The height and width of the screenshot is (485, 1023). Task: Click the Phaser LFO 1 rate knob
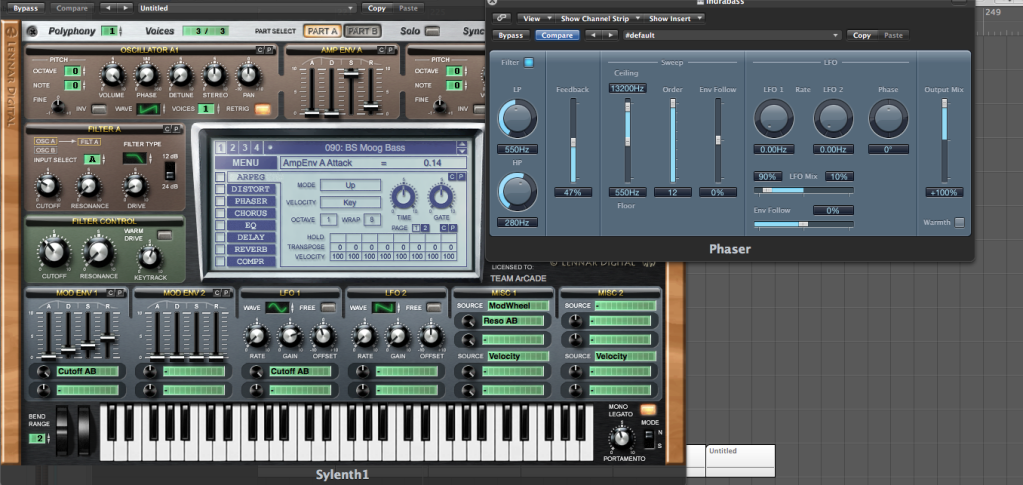point(774,119)
